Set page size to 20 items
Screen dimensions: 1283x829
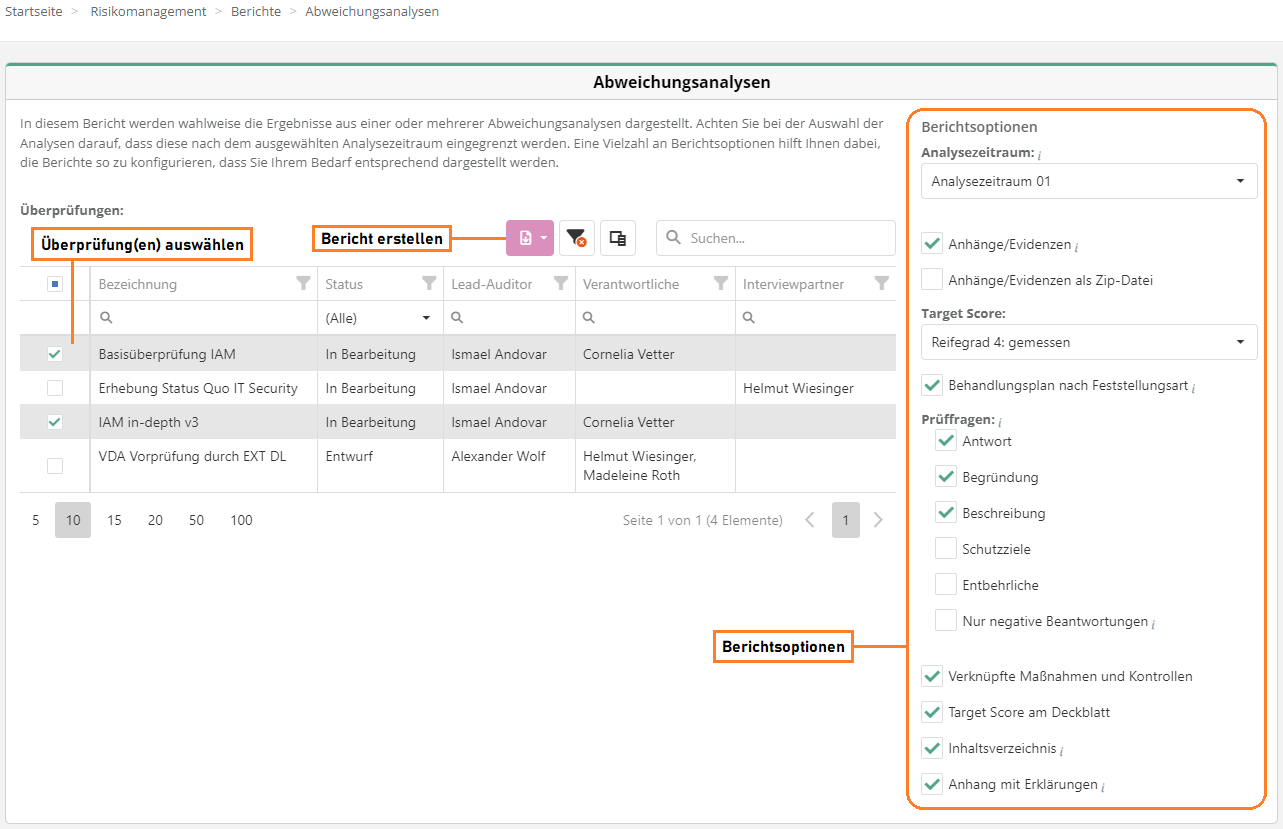click(155, 520)
